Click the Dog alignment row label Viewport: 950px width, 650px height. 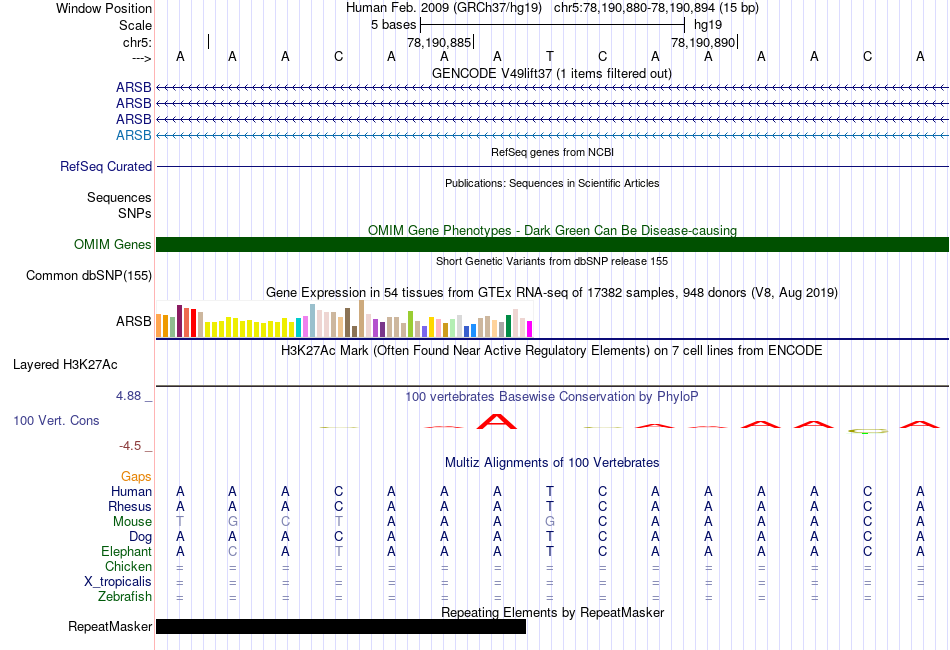(x=140, y=537)
